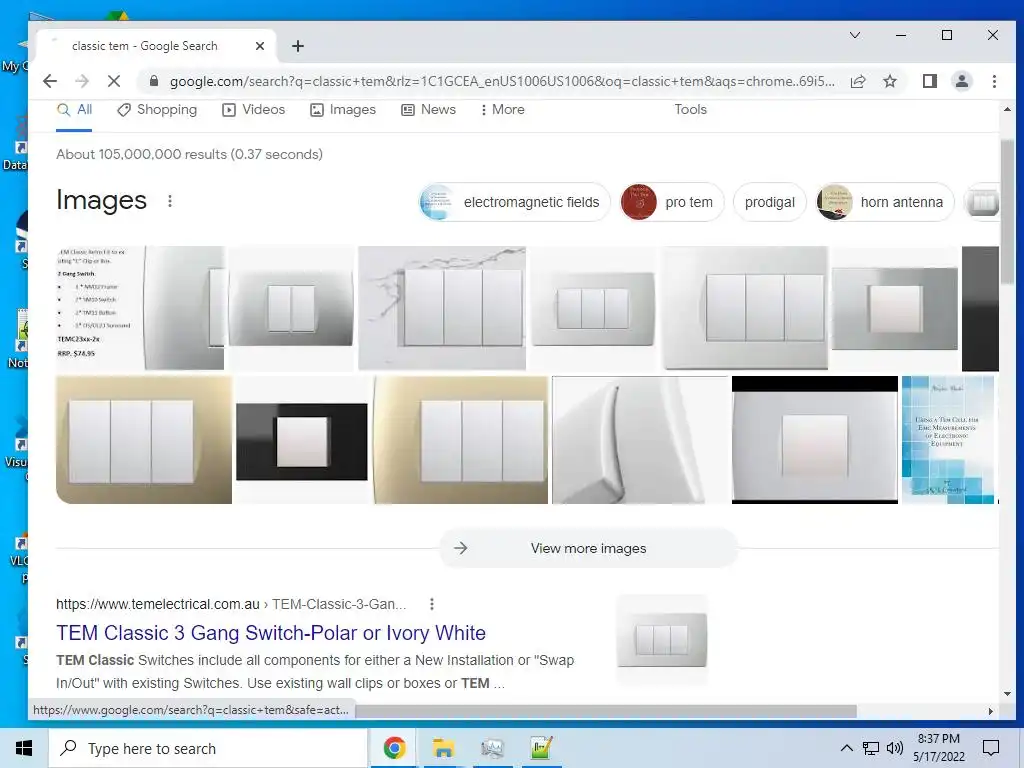Open the close-up switch edge image
Image resolution: width=1024 pixels, height=768 pixels.
640,440
